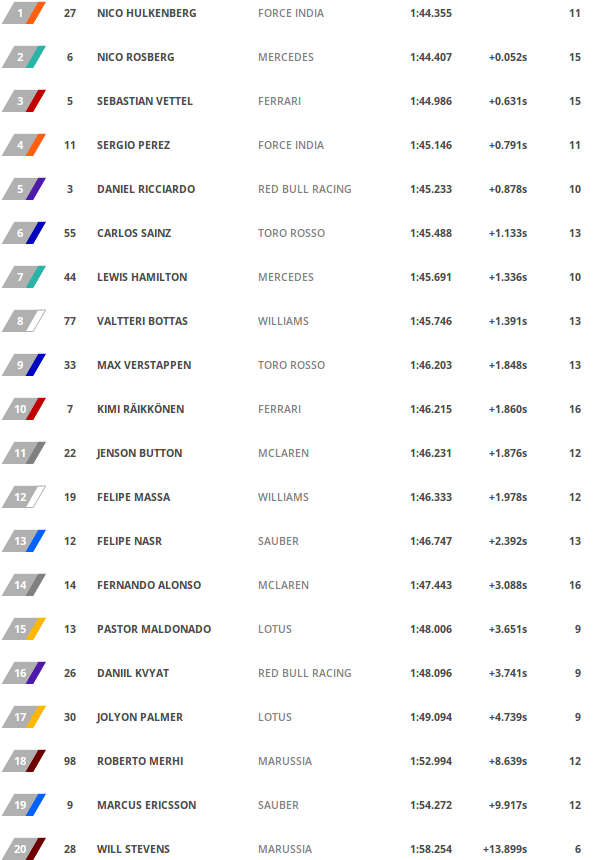The height and width of the screenshot is (860, 593).
Task: Open Lewis Hamilton driver entry
Action: tap(142, 278)
